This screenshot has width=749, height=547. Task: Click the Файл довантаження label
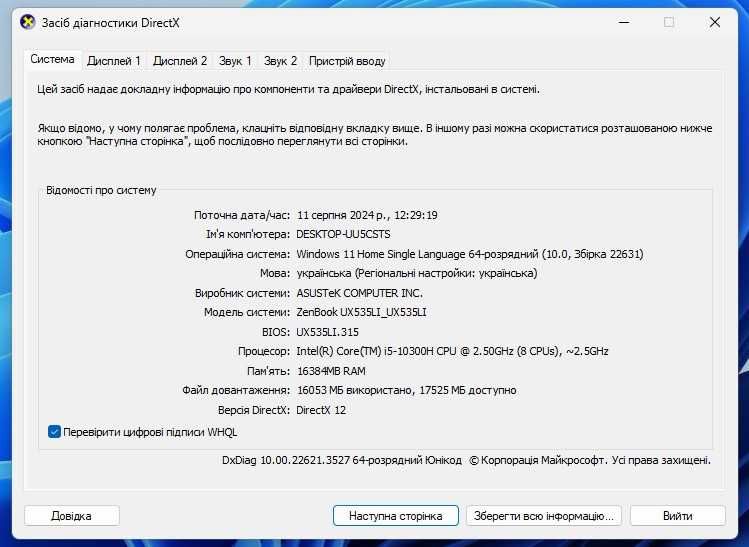pyautogui.click(x=236, y=390)
